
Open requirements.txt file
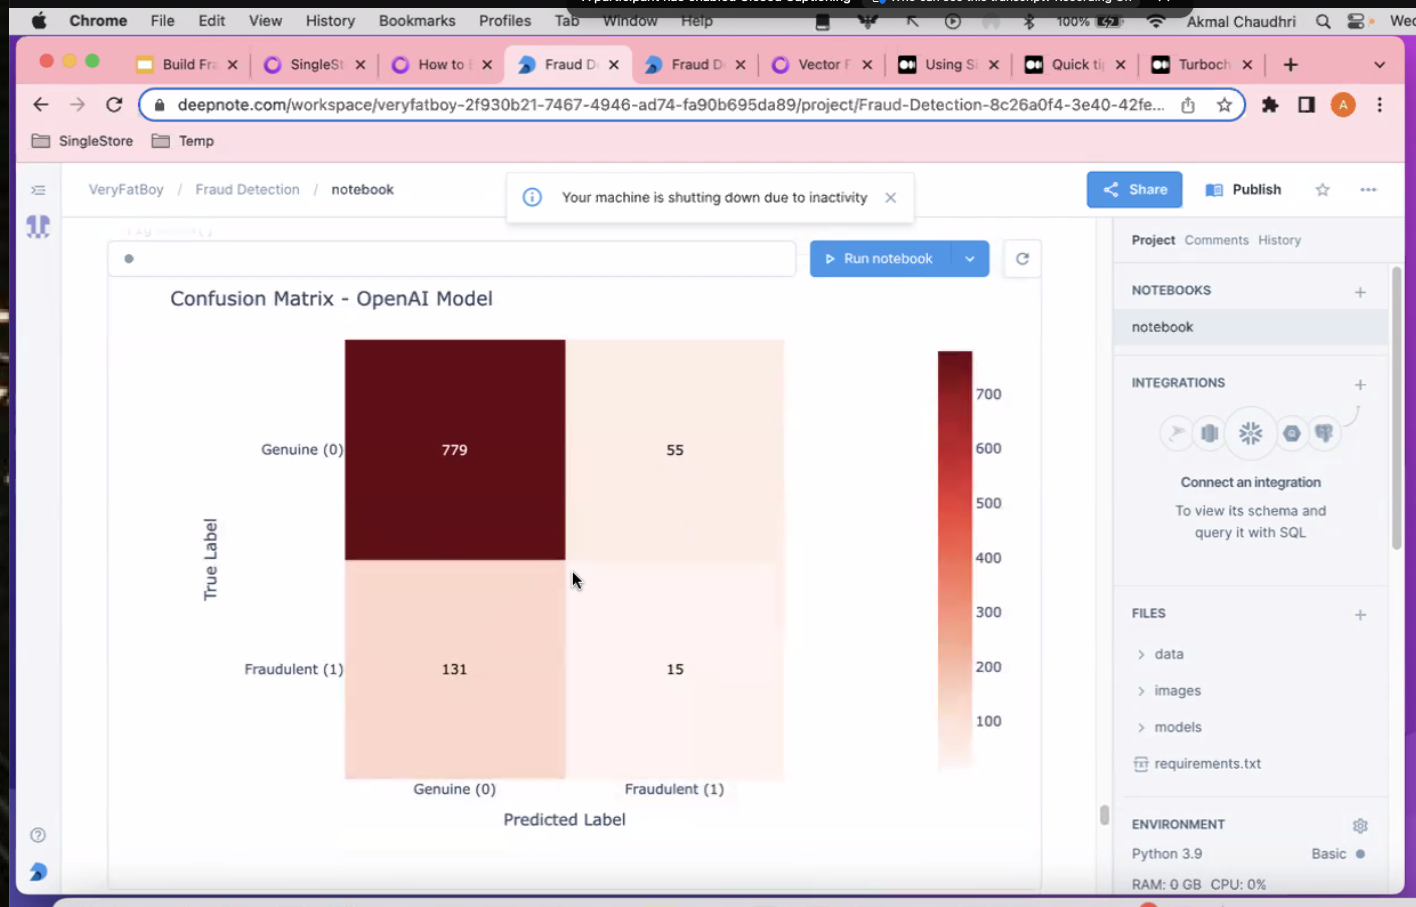tap(1206, 764)
